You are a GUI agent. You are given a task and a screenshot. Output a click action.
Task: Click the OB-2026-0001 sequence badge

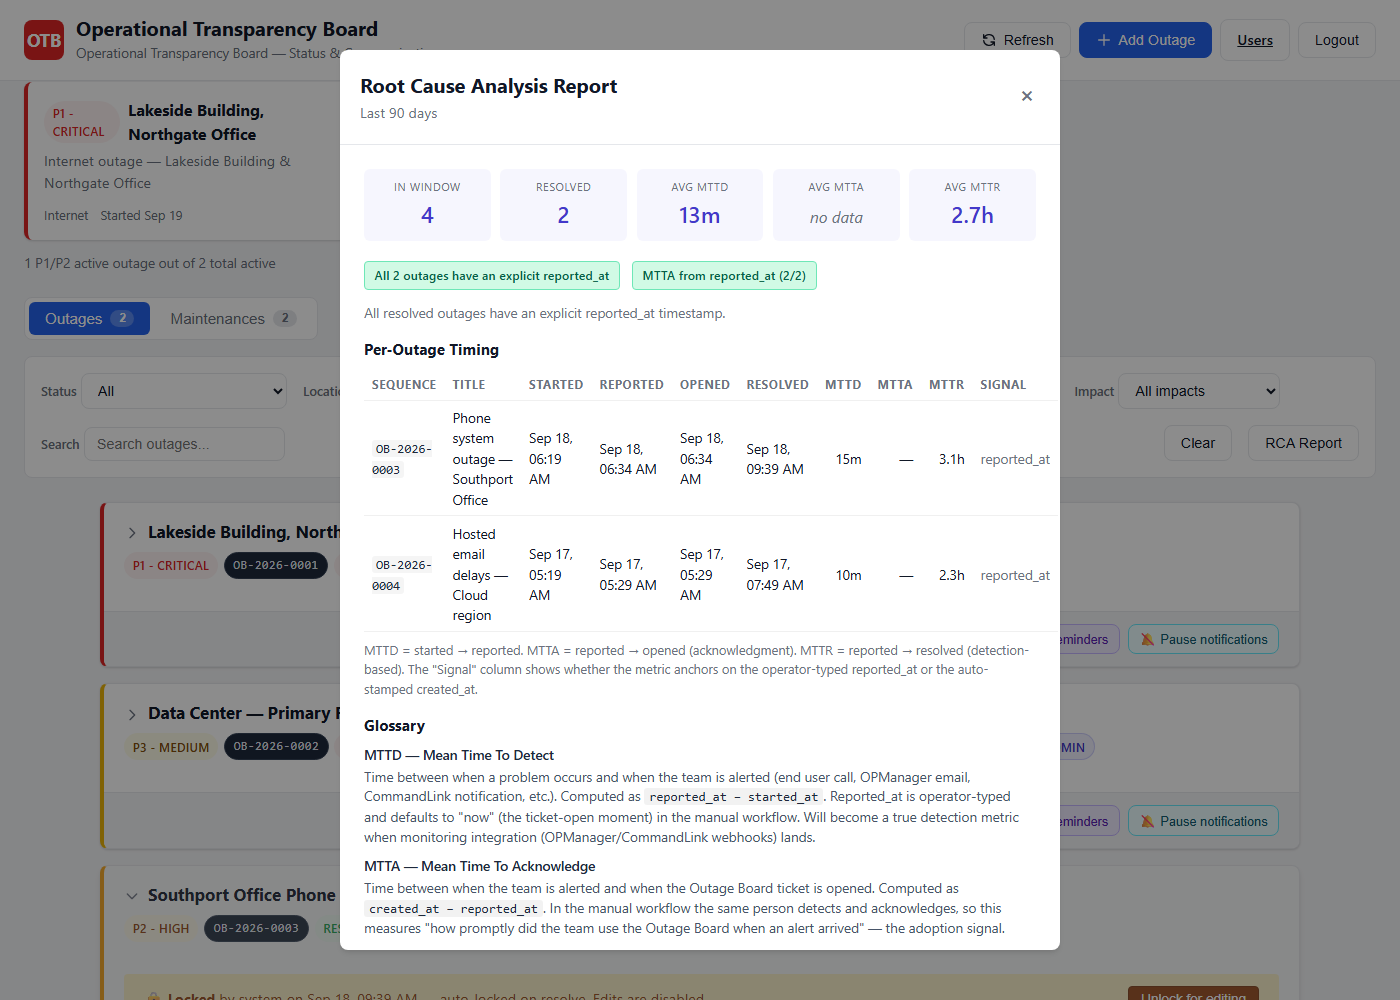pos(276,565)
